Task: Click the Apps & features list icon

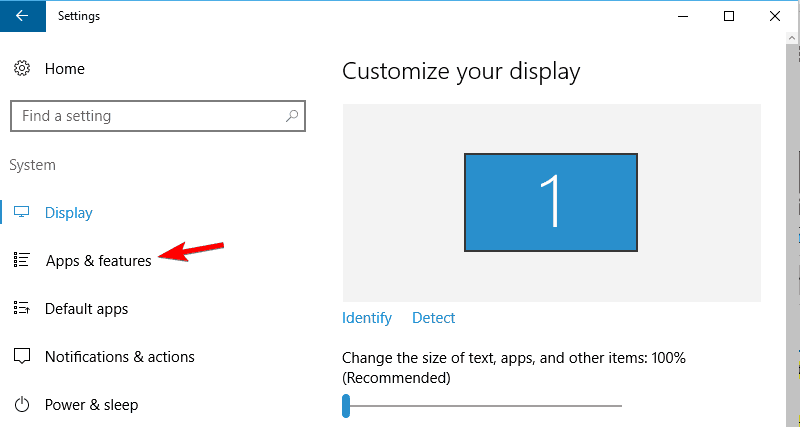Action: click(x=21, y=260)
